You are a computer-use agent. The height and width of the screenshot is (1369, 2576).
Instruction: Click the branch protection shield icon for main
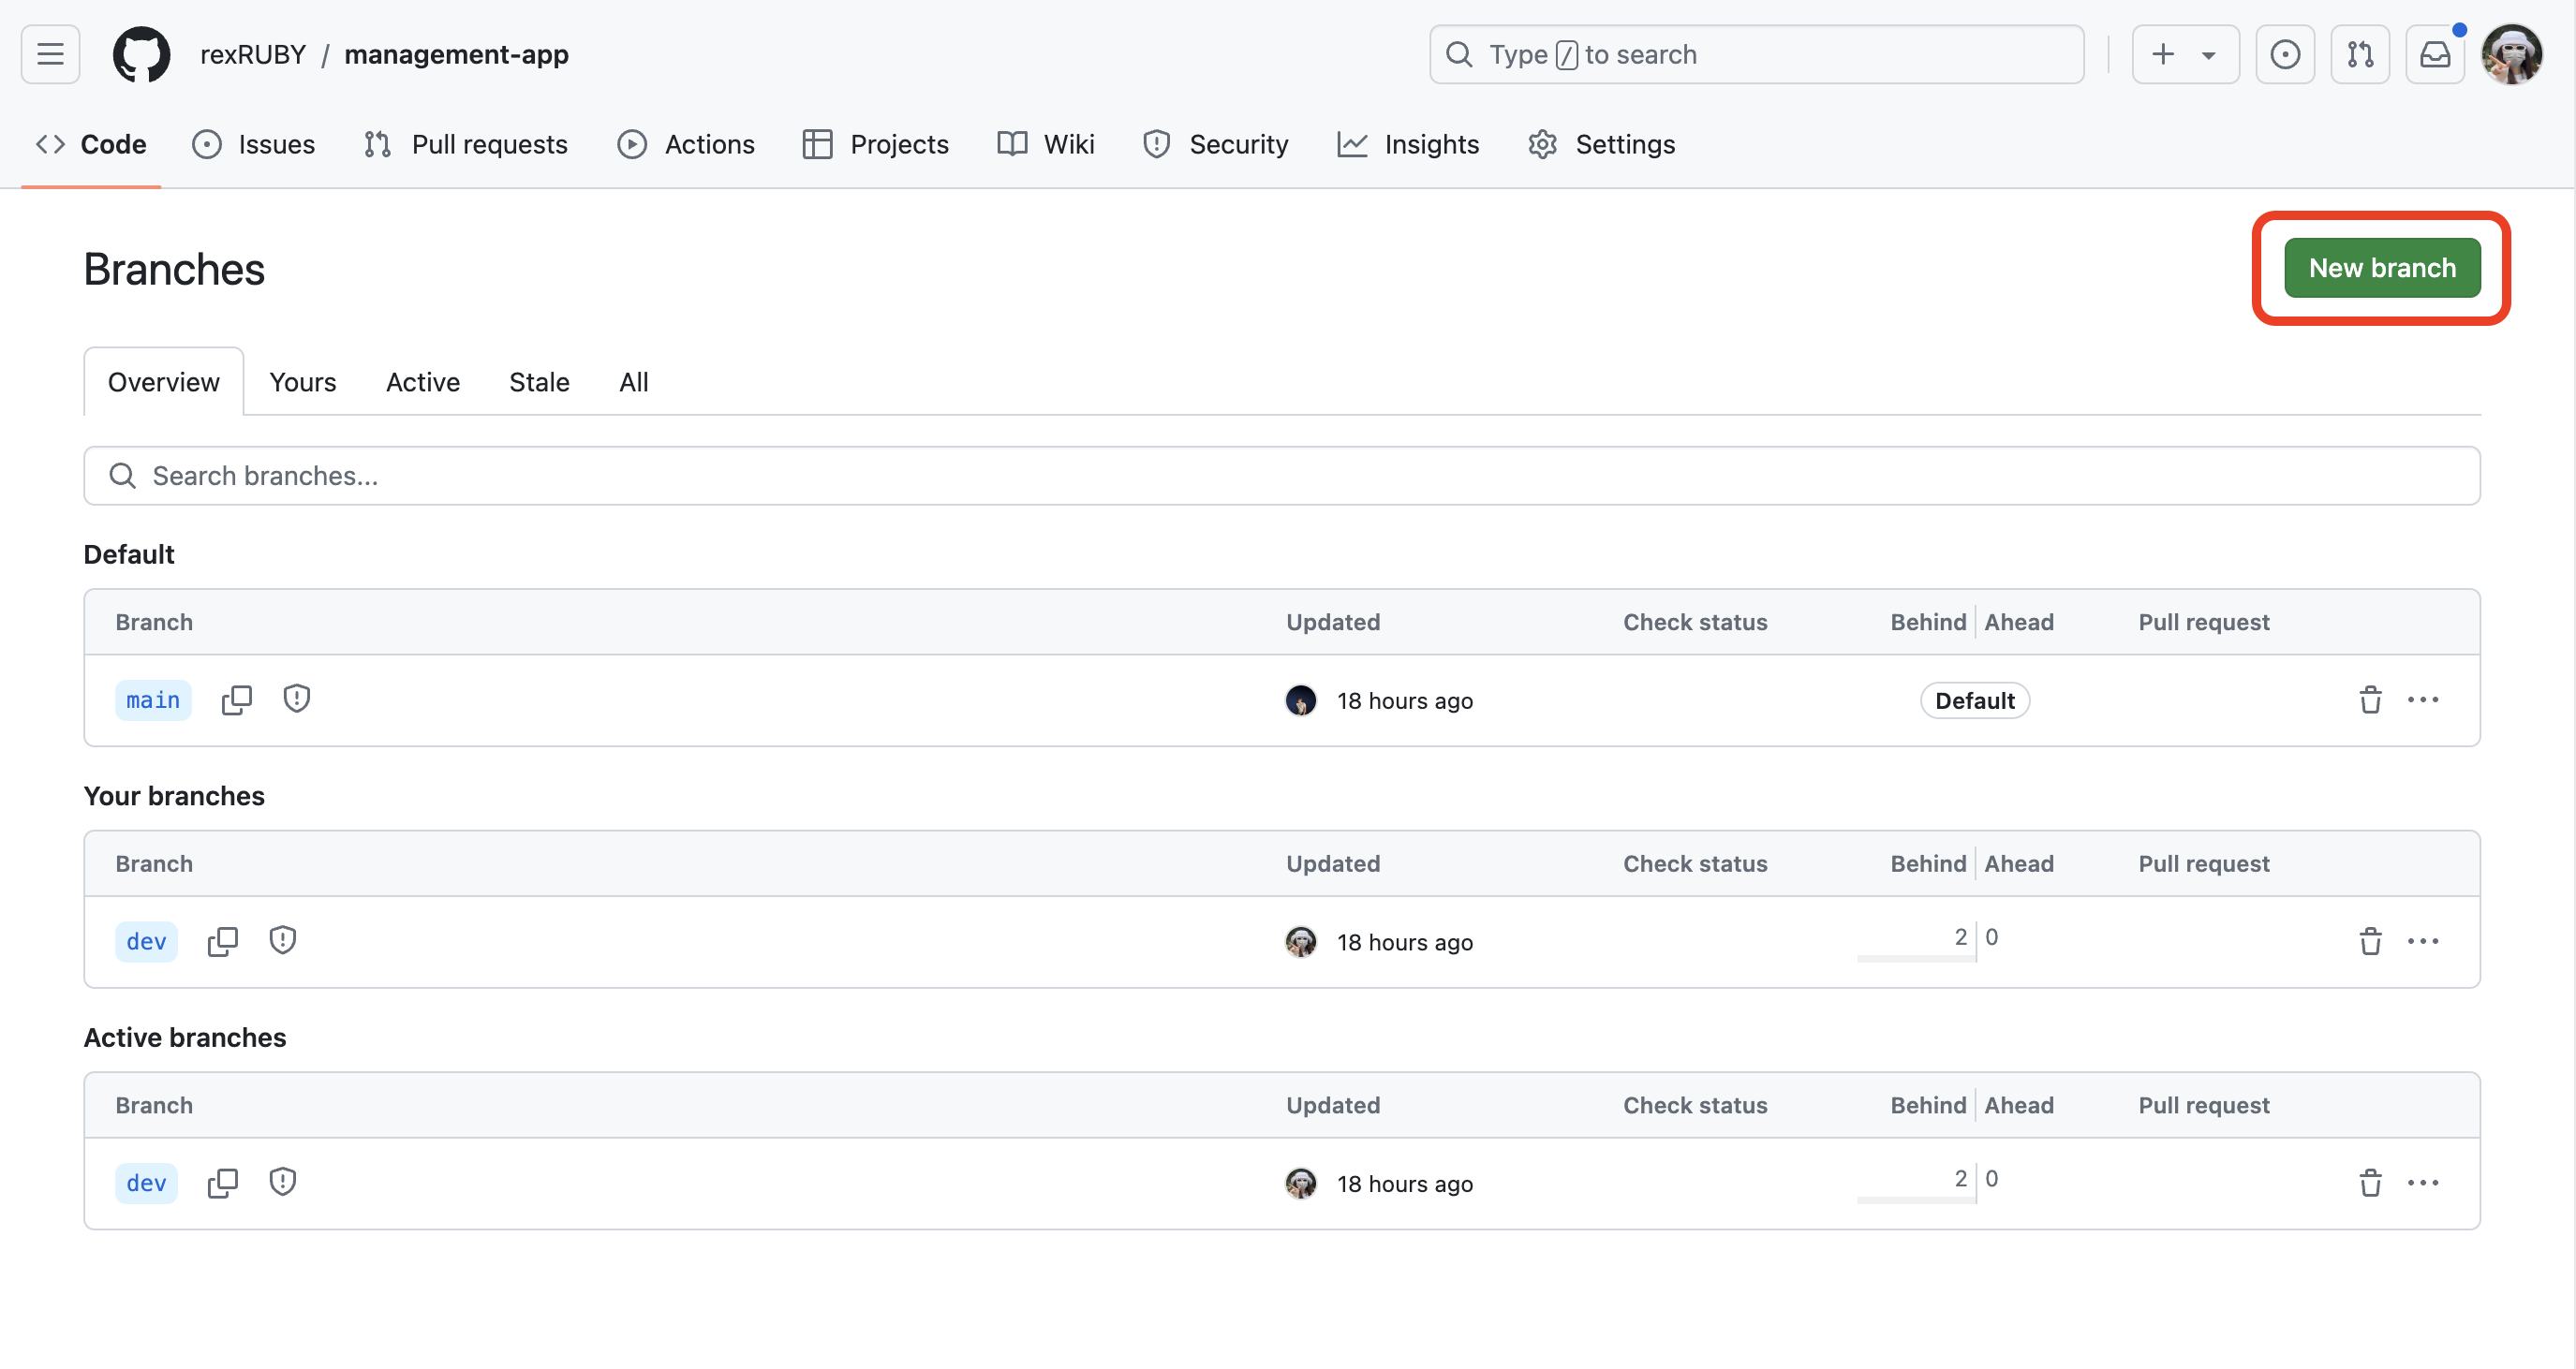pos(296,699)
